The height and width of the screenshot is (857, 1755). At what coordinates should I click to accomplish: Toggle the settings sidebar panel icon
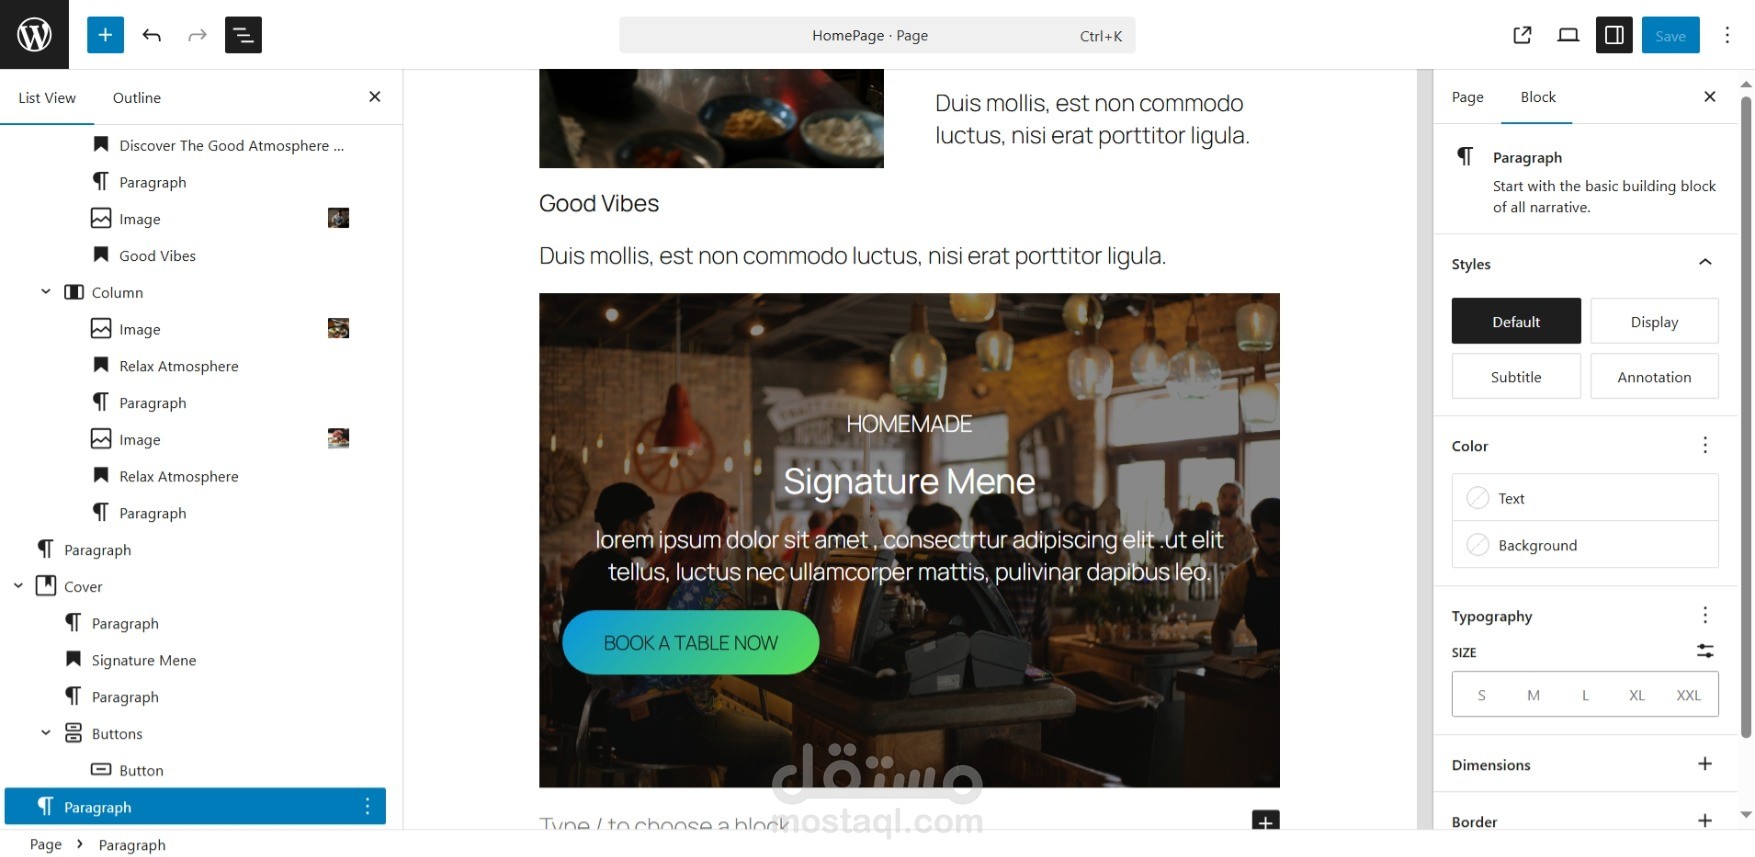(1614, 35)
